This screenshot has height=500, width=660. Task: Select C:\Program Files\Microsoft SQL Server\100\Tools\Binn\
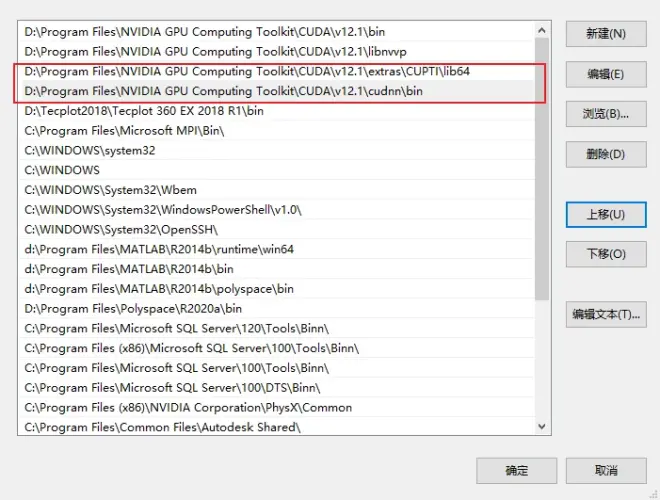pos(276,368)
